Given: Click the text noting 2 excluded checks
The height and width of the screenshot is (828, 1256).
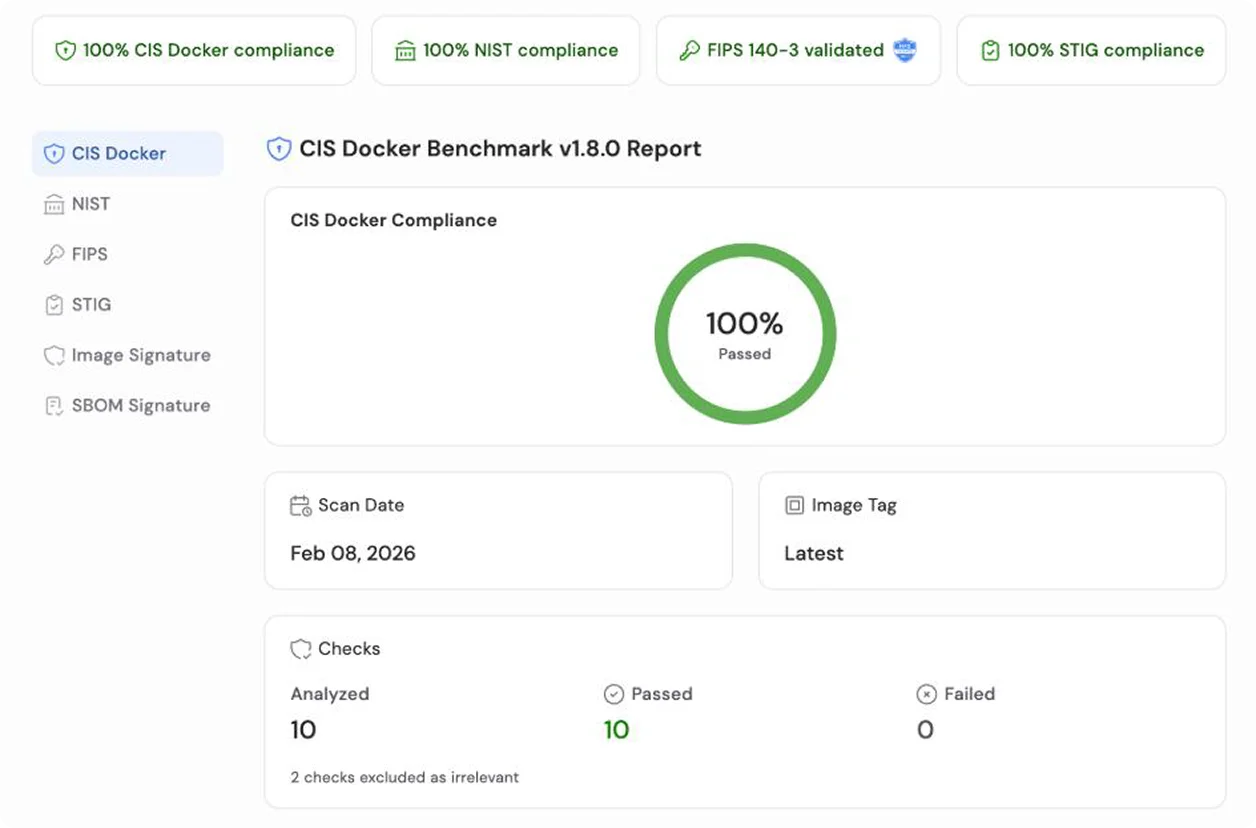Looking at the screenshot, I should [404, 777].
